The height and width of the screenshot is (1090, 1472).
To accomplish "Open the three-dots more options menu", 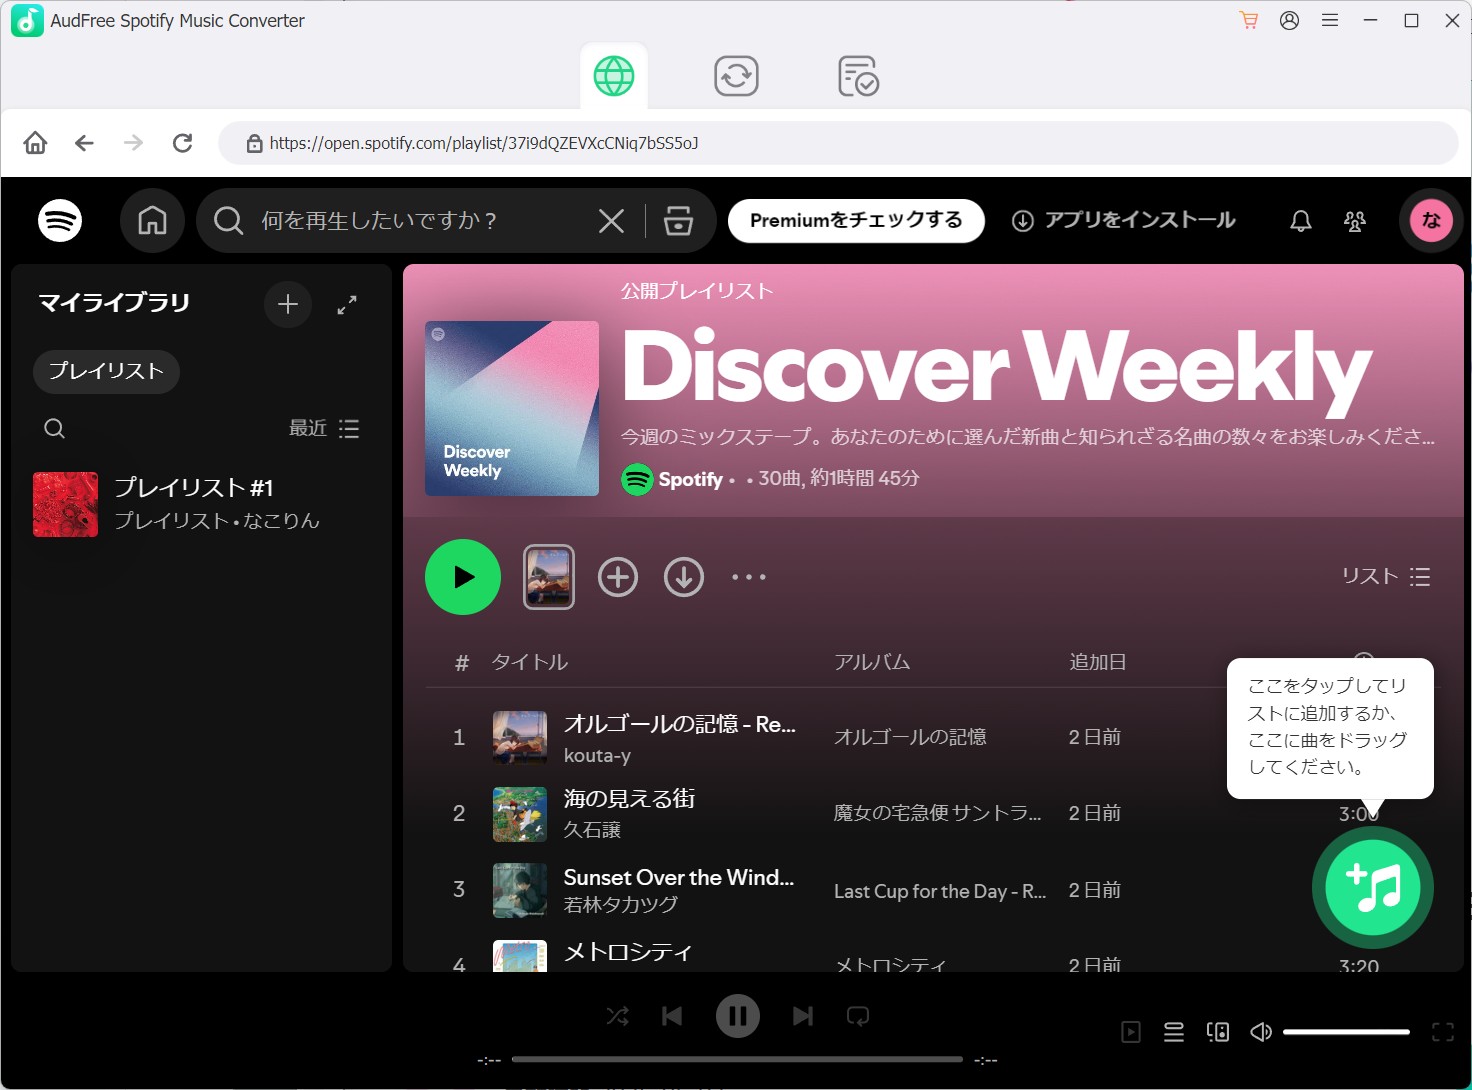I will pos(749,577).
